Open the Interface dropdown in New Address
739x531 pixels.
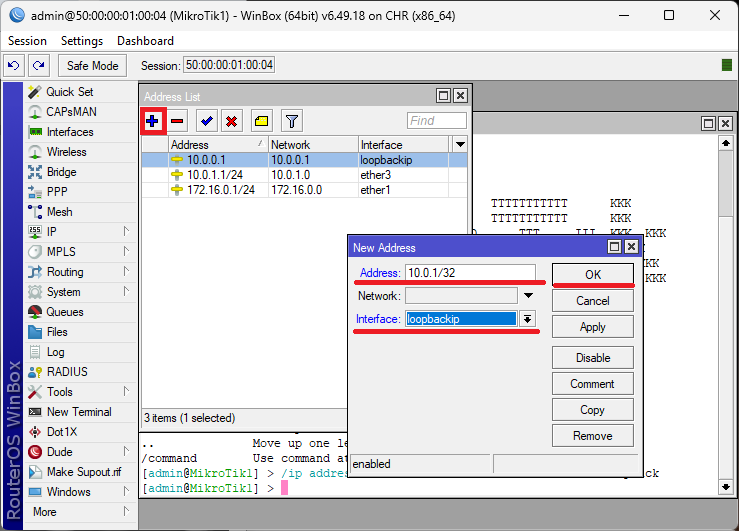point(527,319)
